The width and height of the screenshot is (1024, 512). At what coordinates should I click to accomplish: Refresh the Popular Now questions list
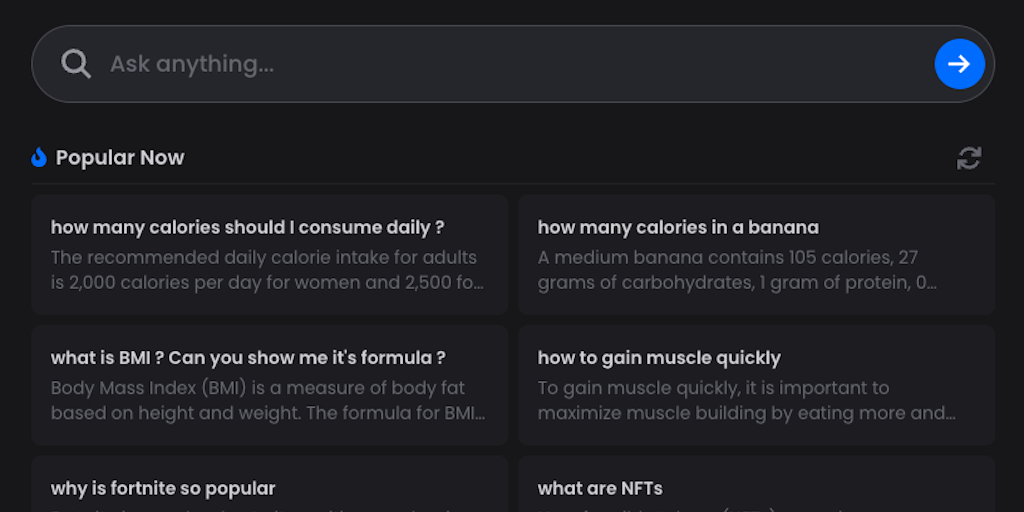(968, 158)
